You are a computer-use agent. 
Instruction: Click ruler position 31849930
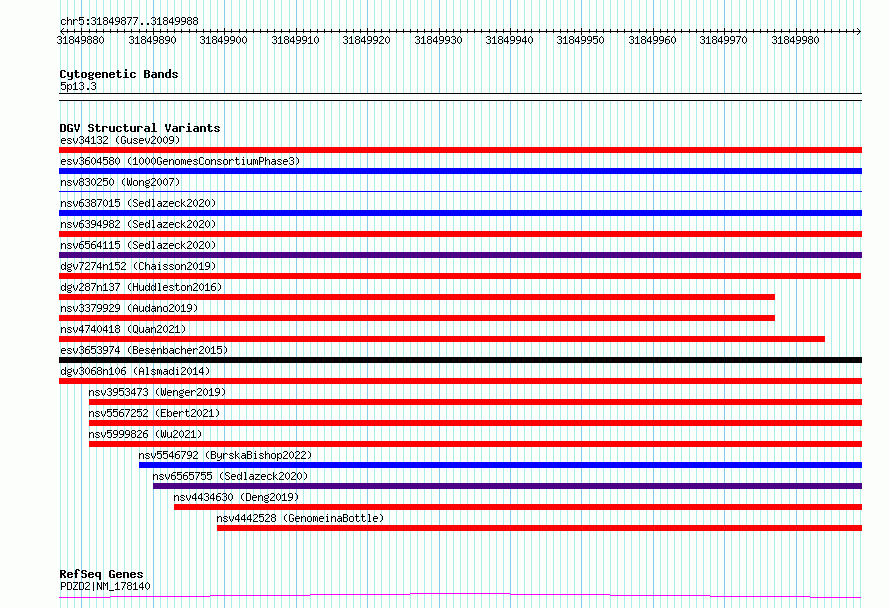tap(438, 40)
